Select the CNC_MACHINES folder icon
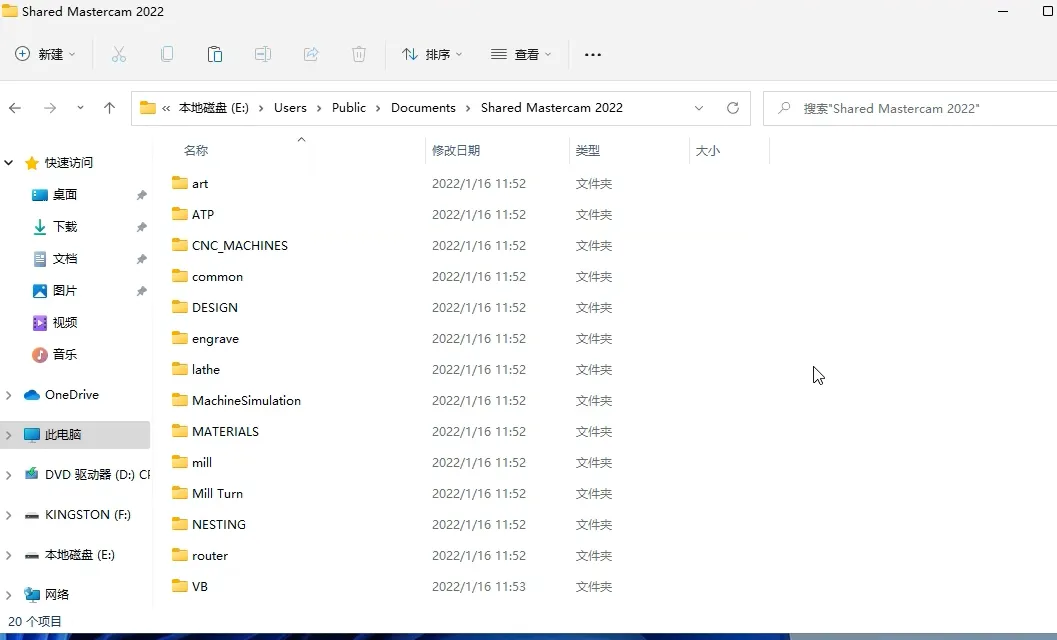The width and height of the screenshot is (1057, 640). pos(179,245)
